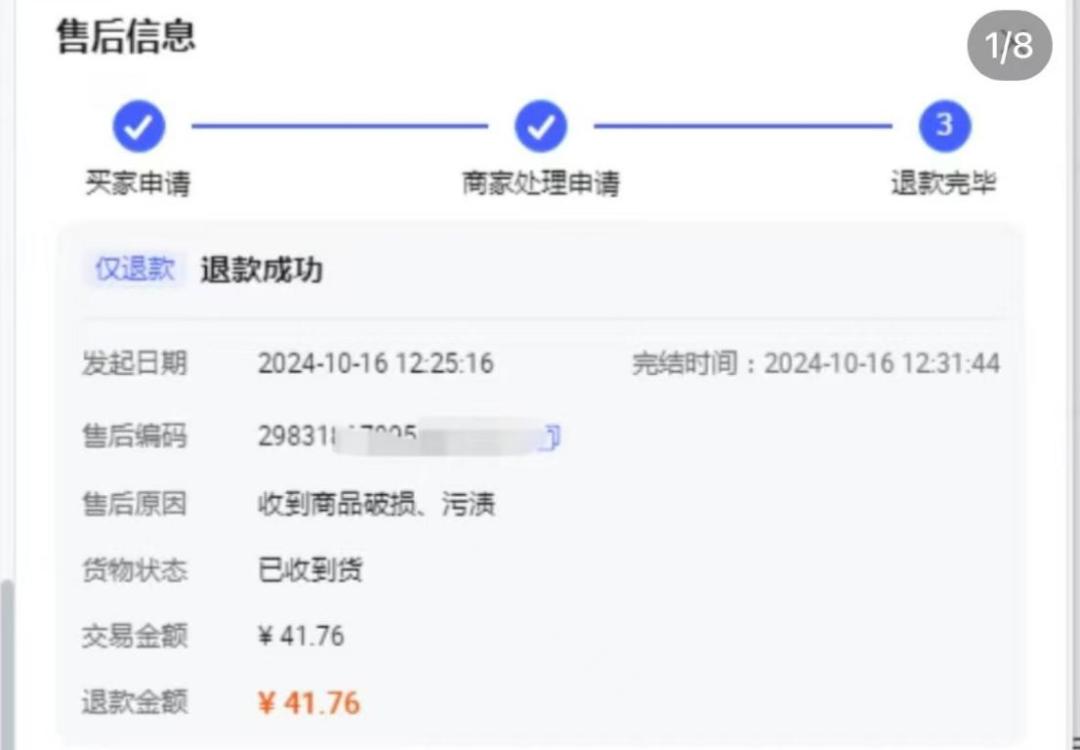This screenshot has height=750, width=1080.
Task: Click the 买家申请 step label
Action: pyautogui.click(x=137, y=184)
